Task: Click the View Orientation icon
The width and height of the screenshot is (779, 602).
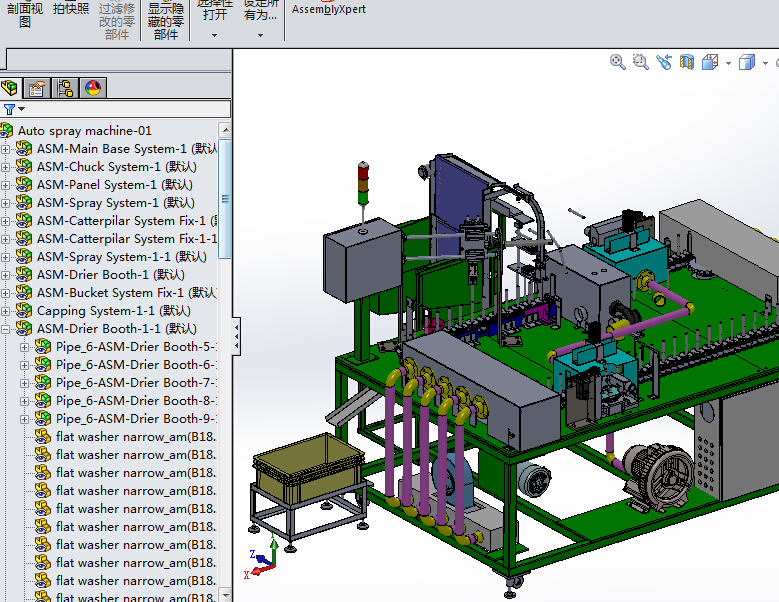Action: (x=710, y=62)
